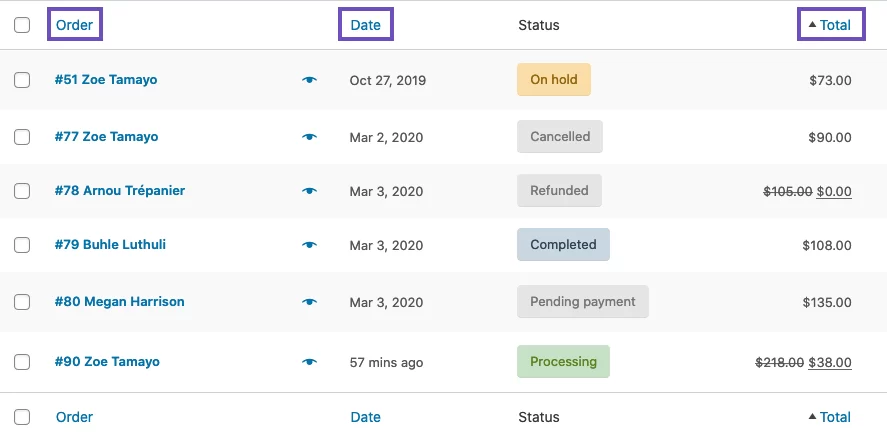
Task: Click footer Date column label
Action: [365, 417]
